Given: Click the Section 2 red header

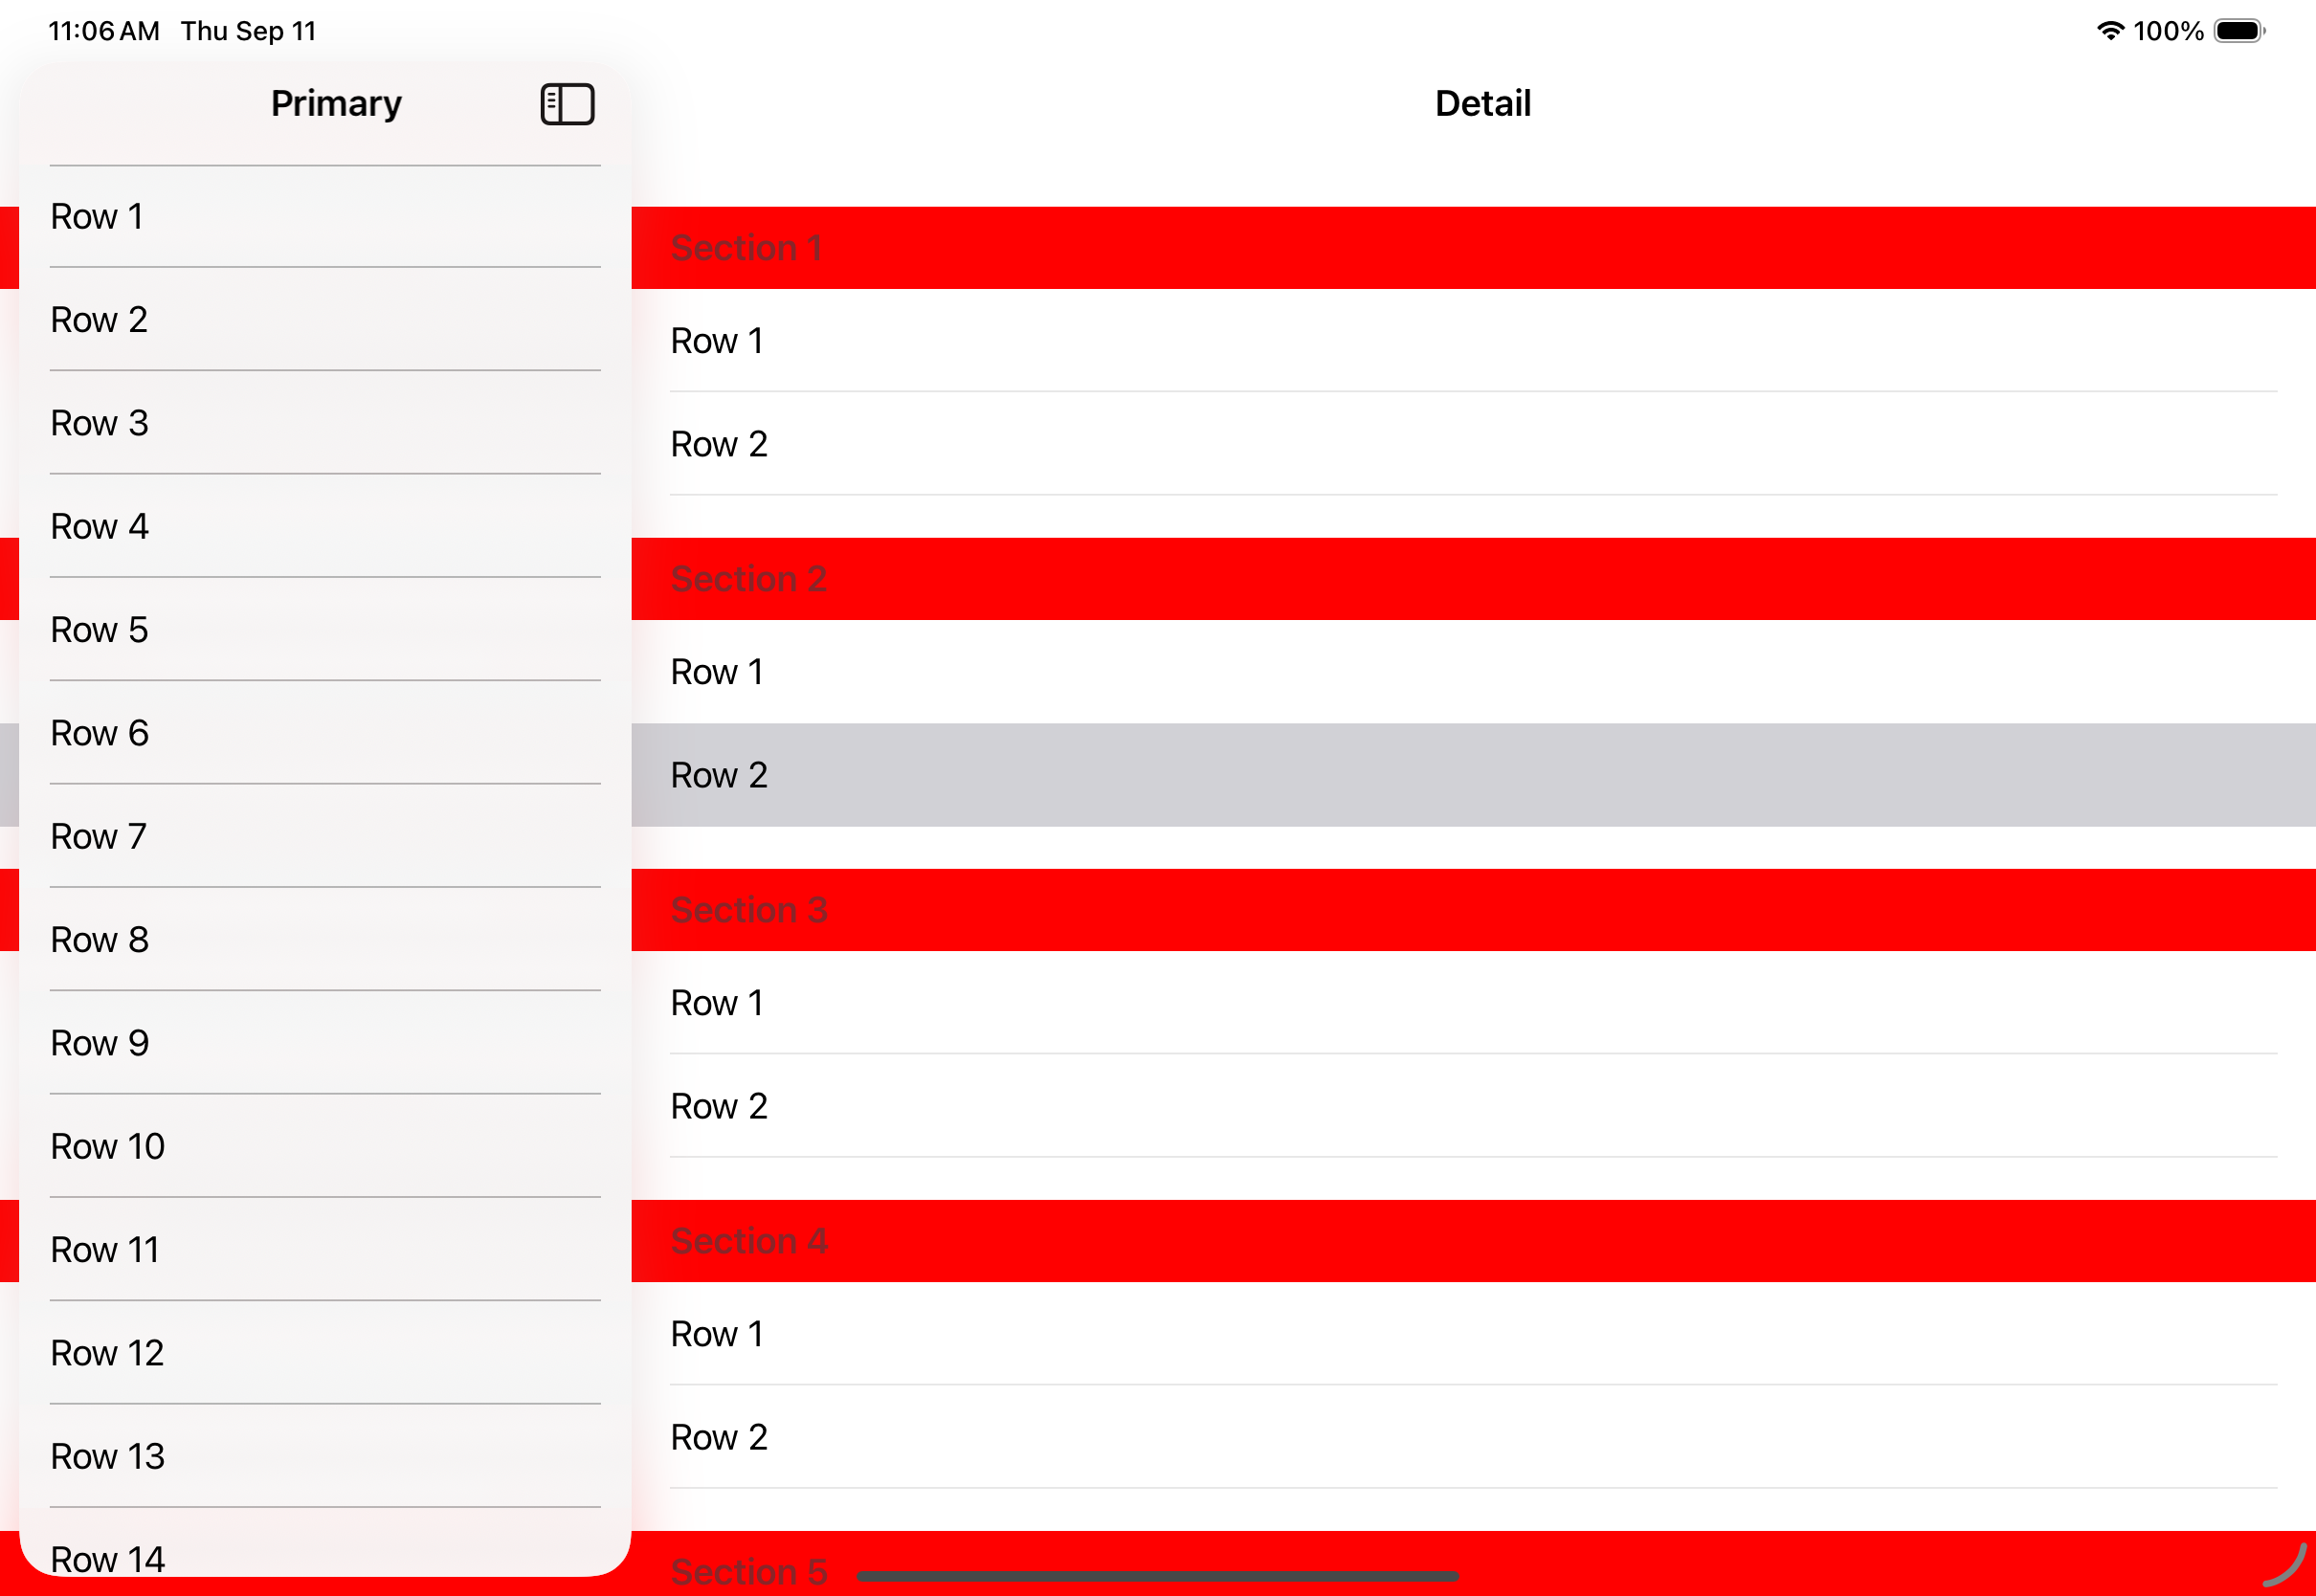Looking at the screenshot, I should pos(1472,579).
